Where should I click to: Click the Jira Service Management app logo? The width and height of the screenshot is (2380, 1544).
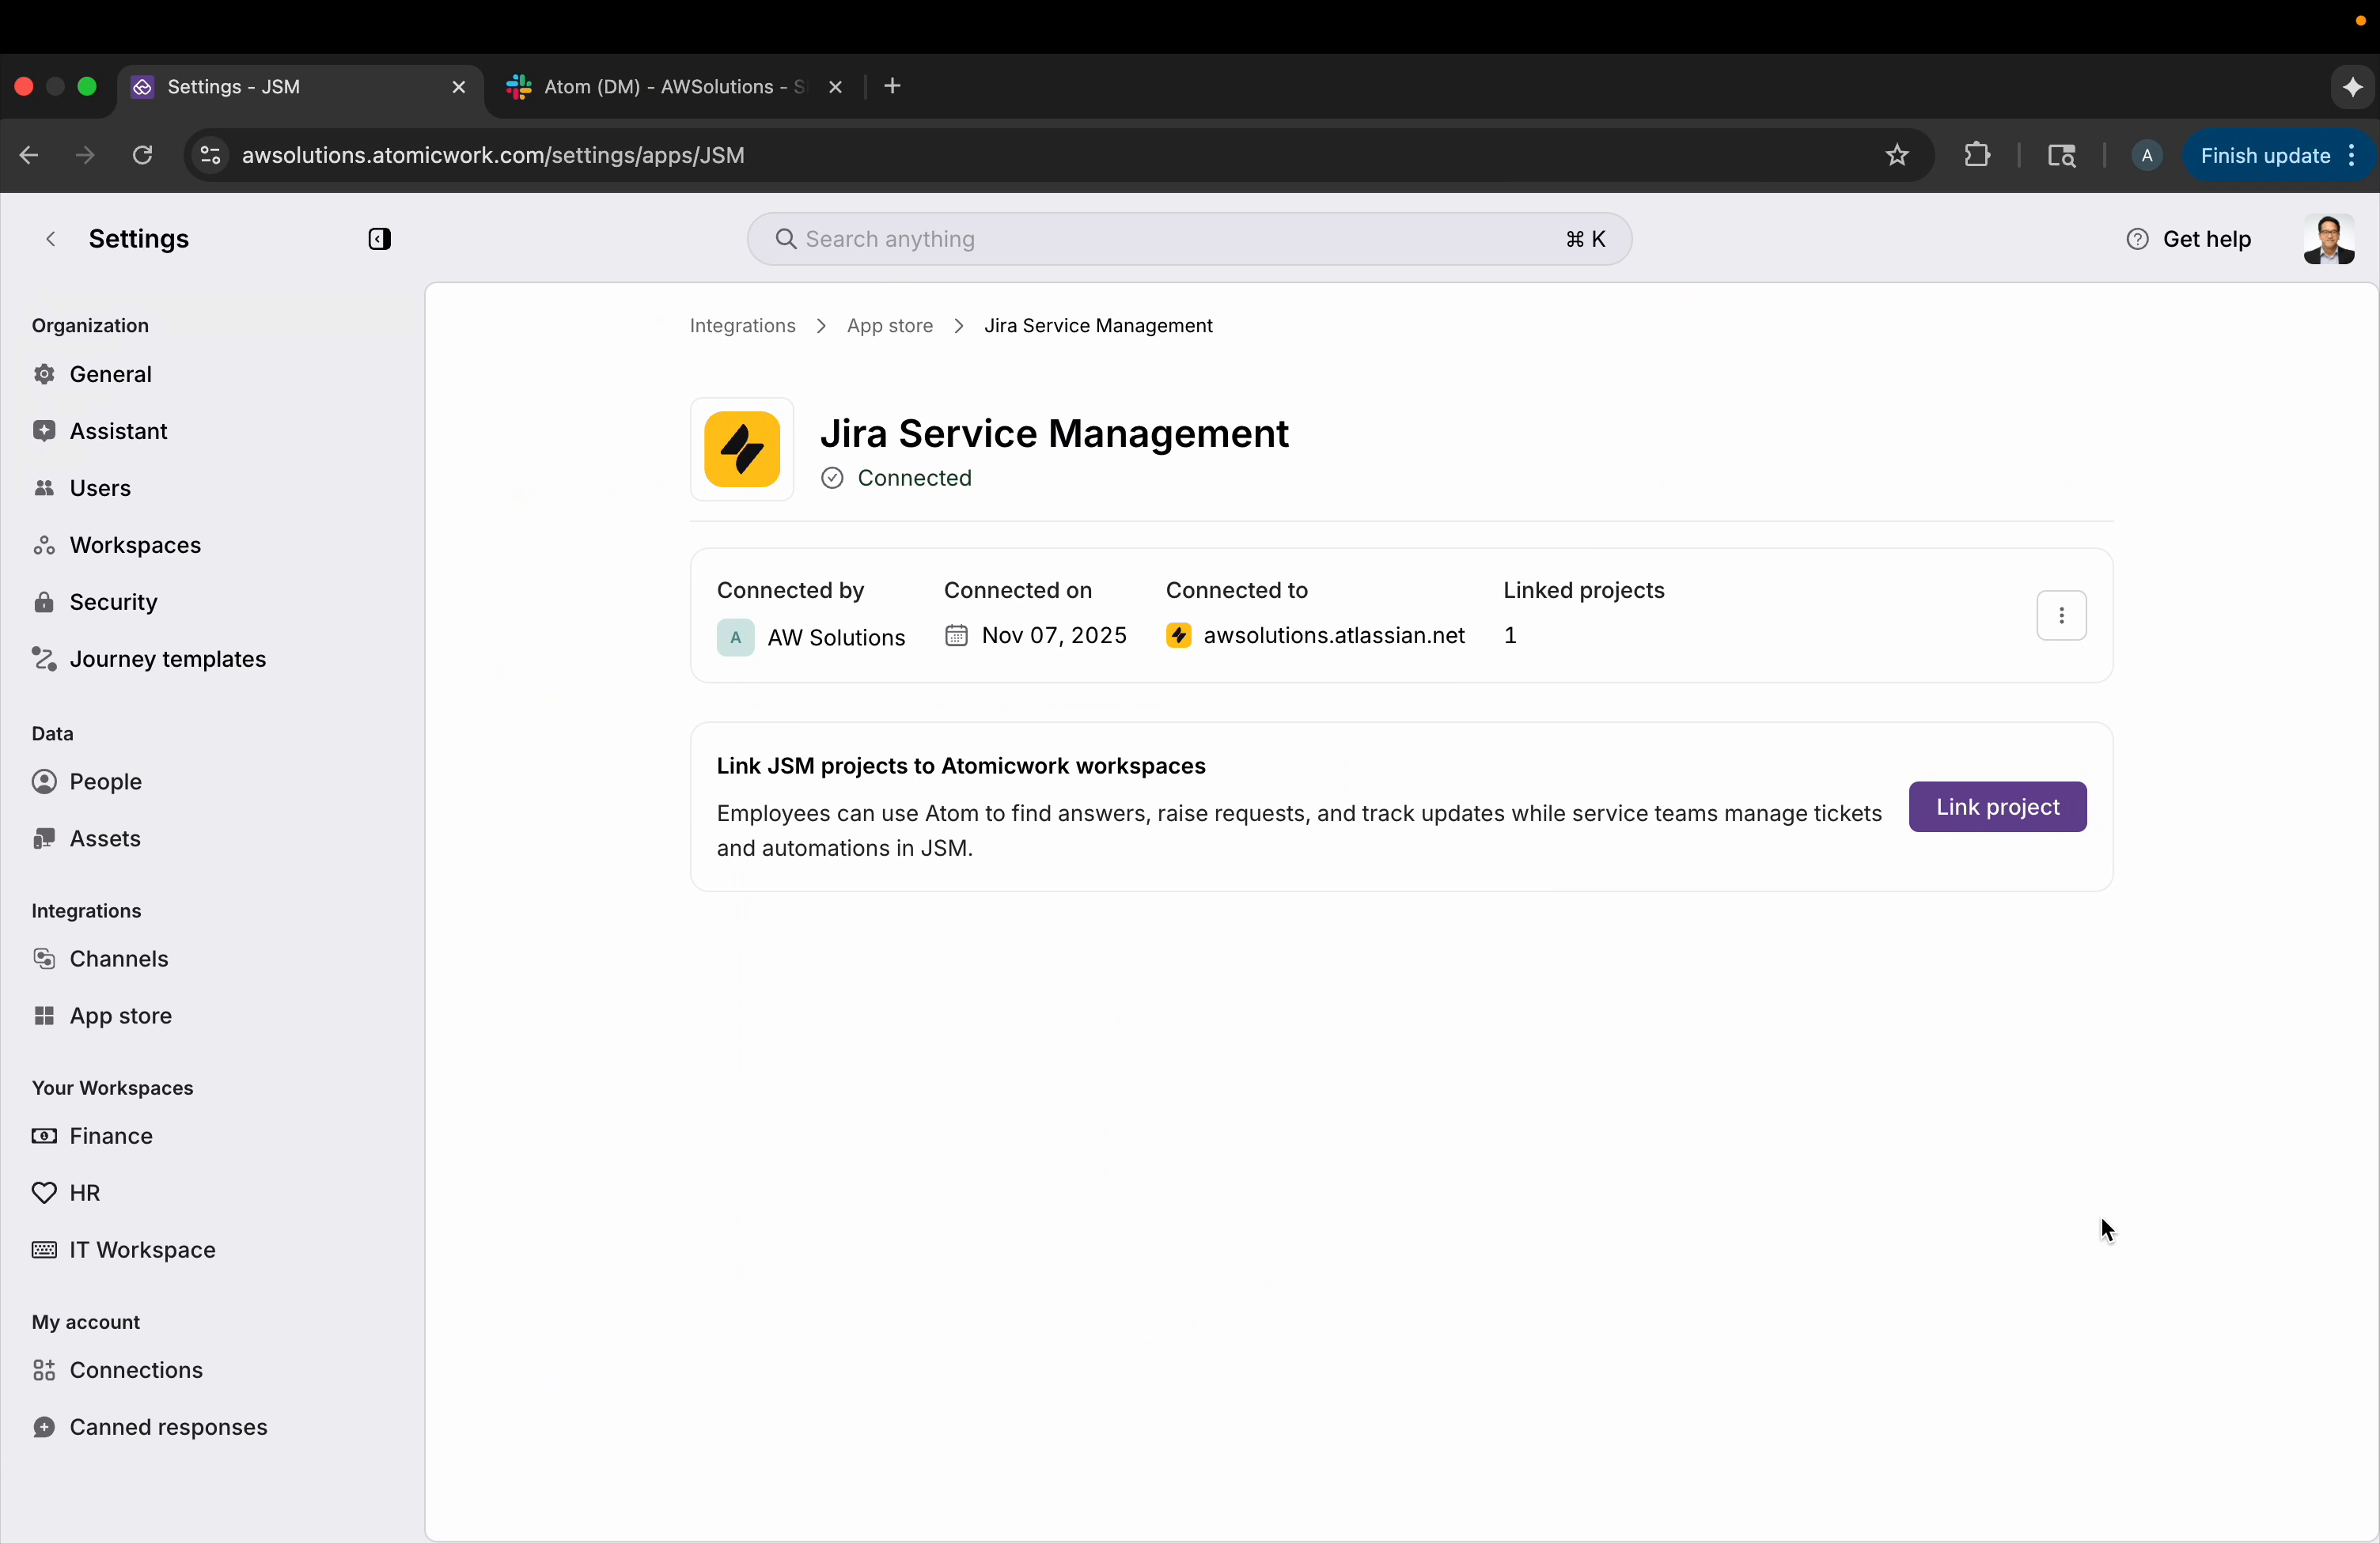(x=742, y=450)
